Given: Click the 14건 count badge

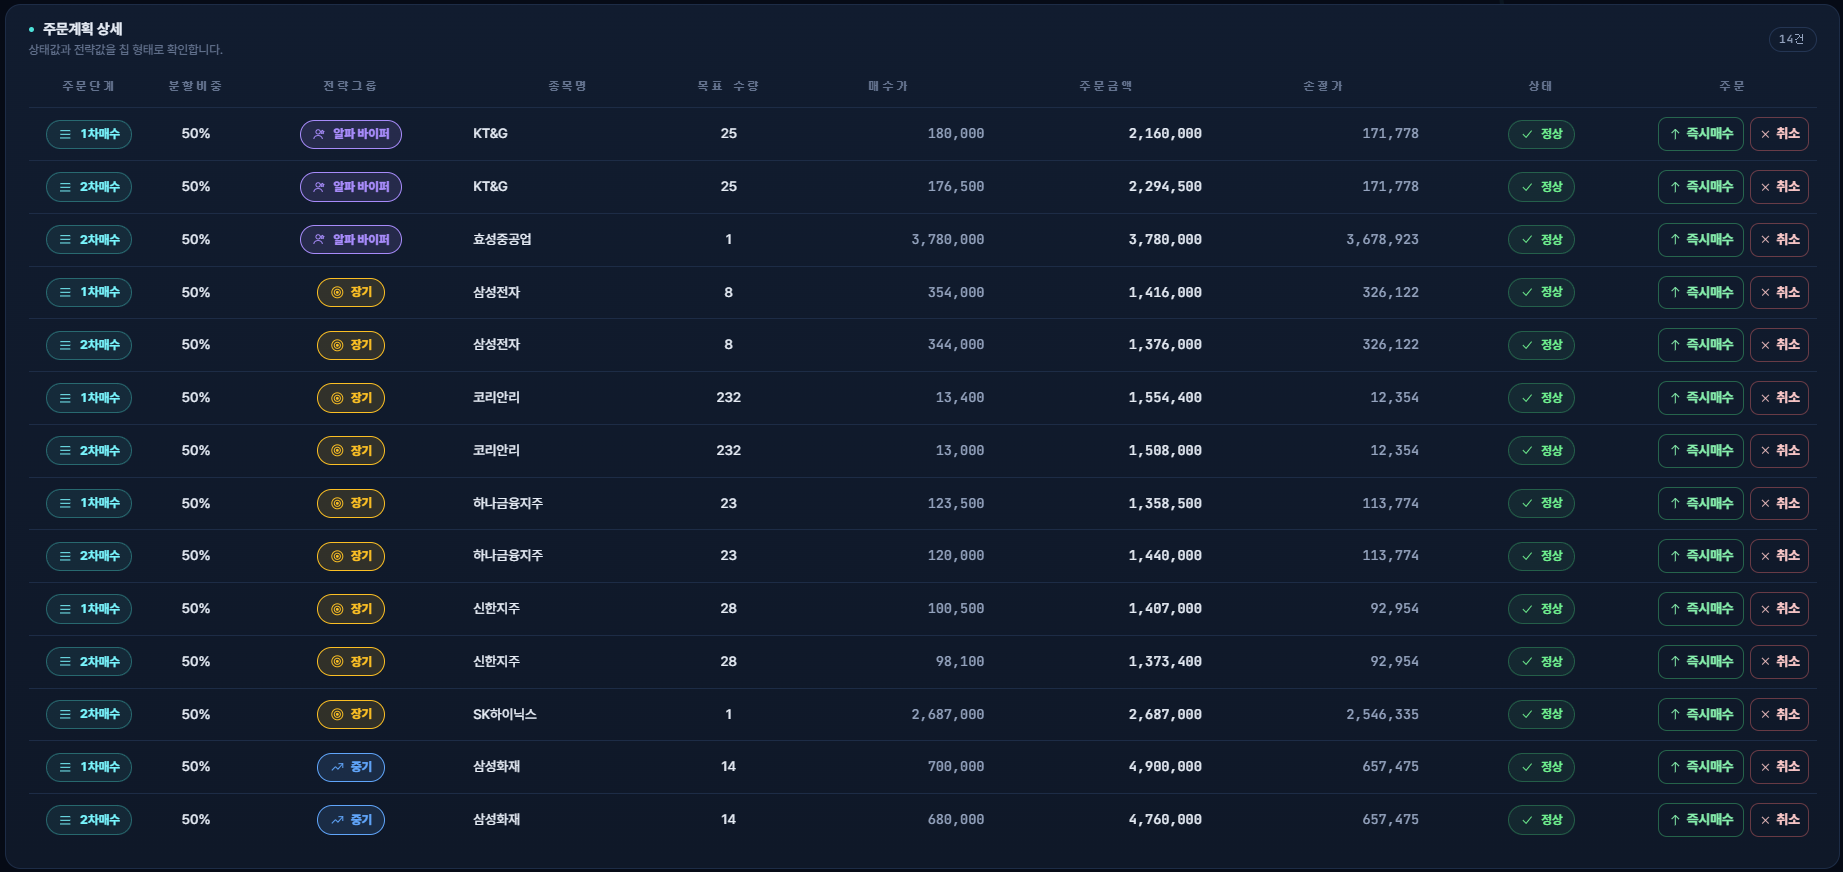Looking at the screenshot, I should (1792, 39).
